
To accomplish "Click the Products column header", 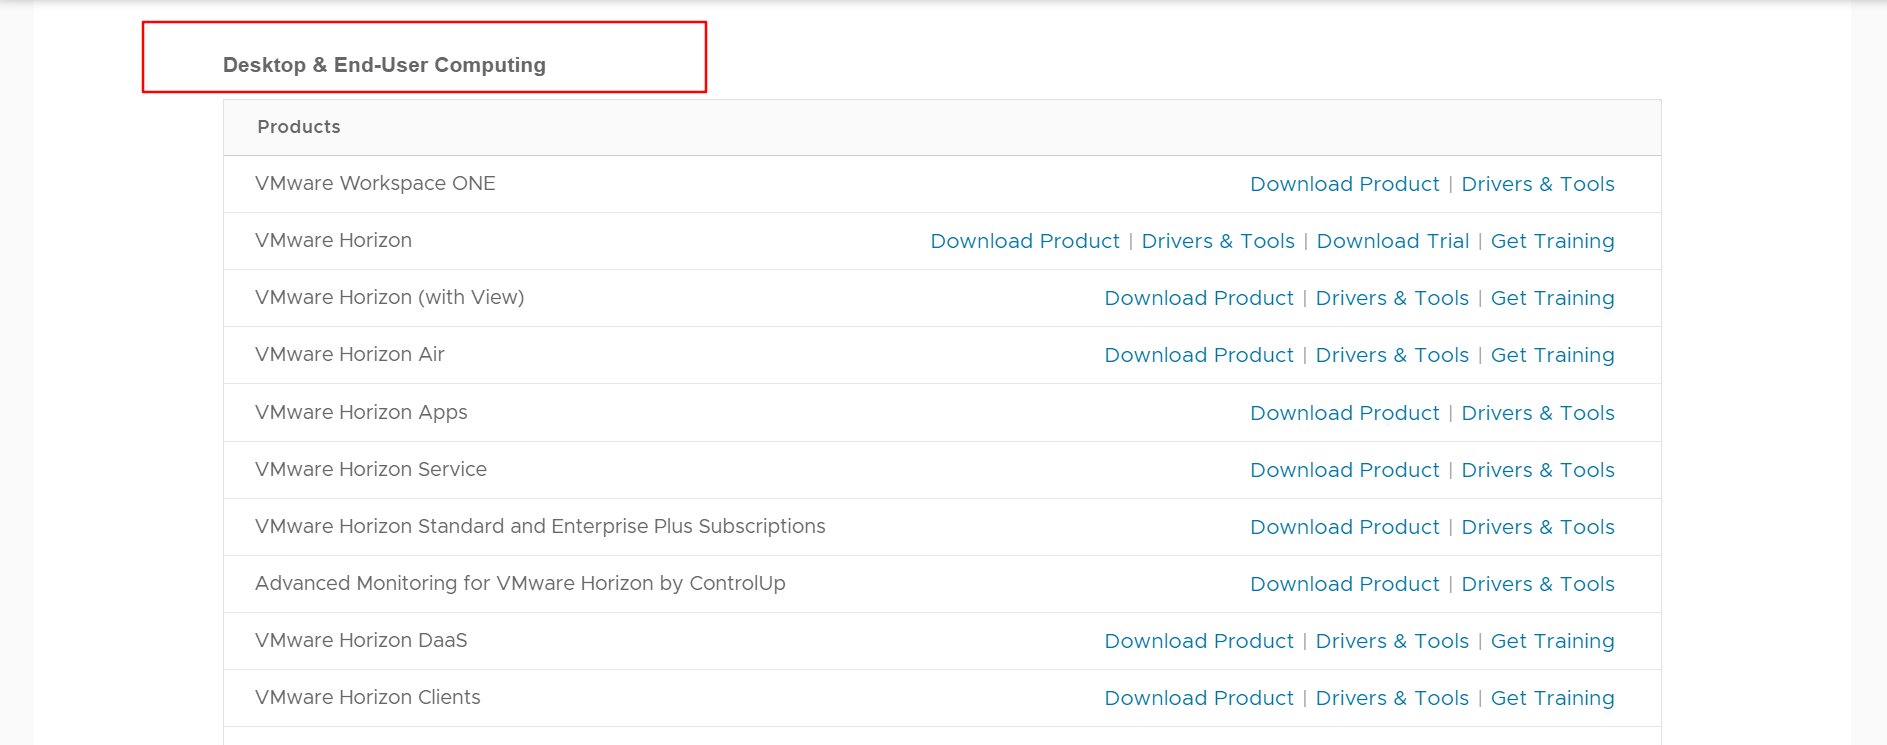I will (x=299, y=127).
